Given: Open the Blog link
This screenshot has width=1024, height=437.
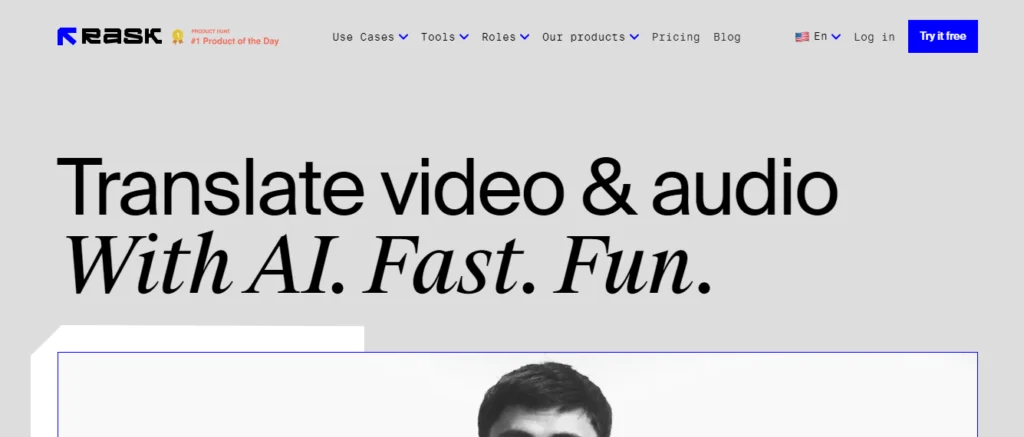Looking at the screenshot, I should click(727, 37).
